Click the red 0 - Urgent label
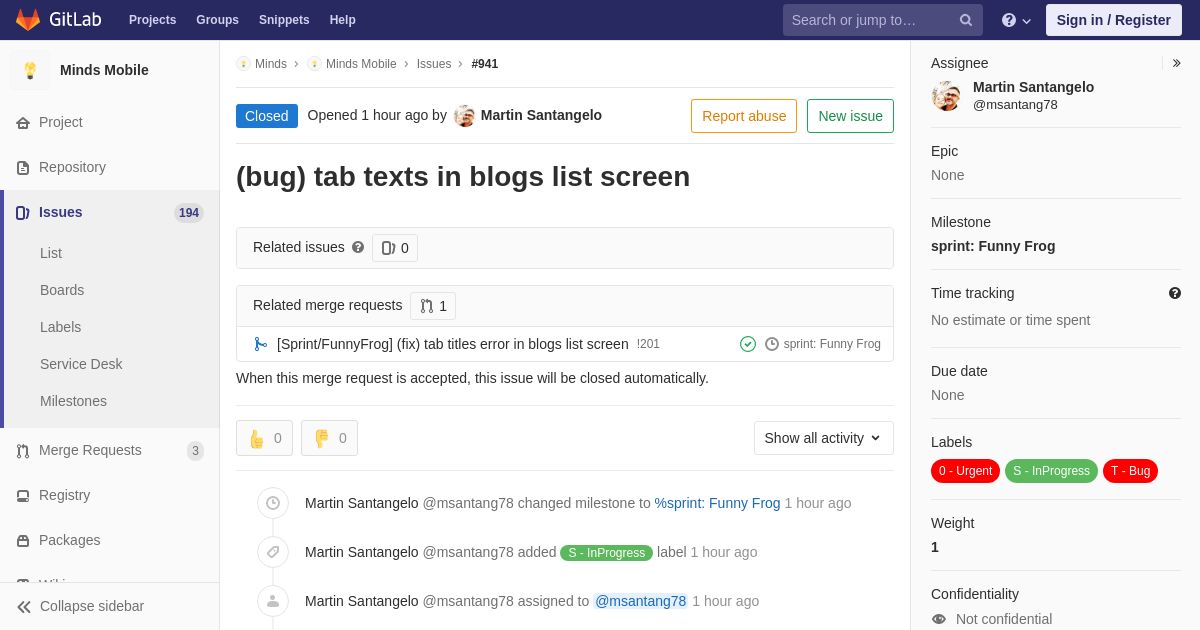This screenshot has width=1200, height=630. (965, 471)
